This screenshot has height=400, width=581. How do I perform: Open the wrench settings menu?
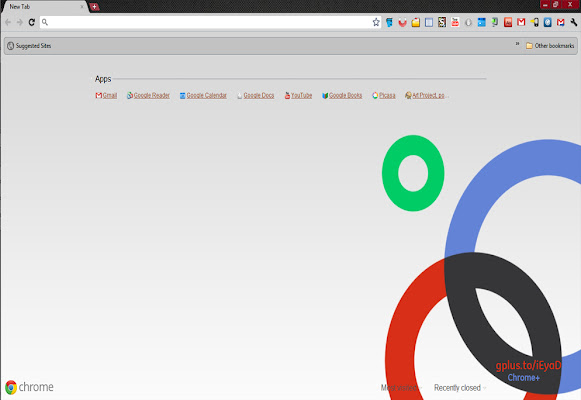click(574, 23)
